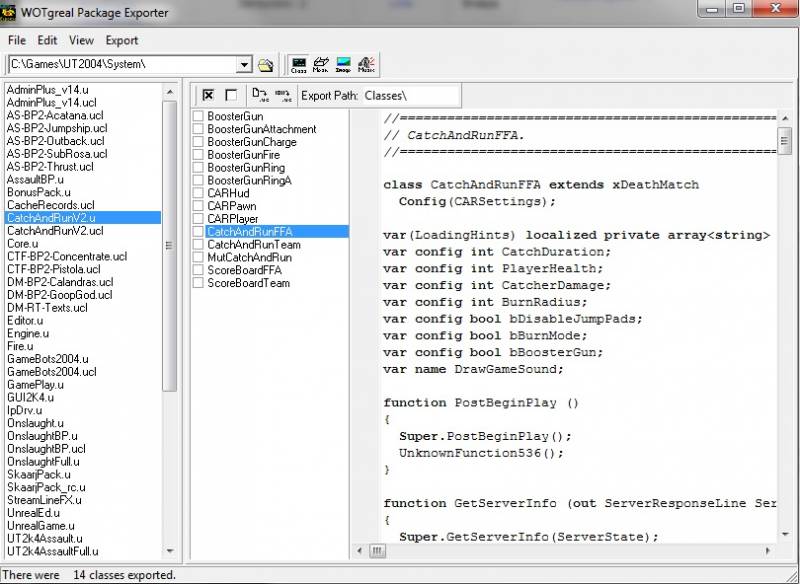Enable the CARHud class checkbox

tap(199, 194)
